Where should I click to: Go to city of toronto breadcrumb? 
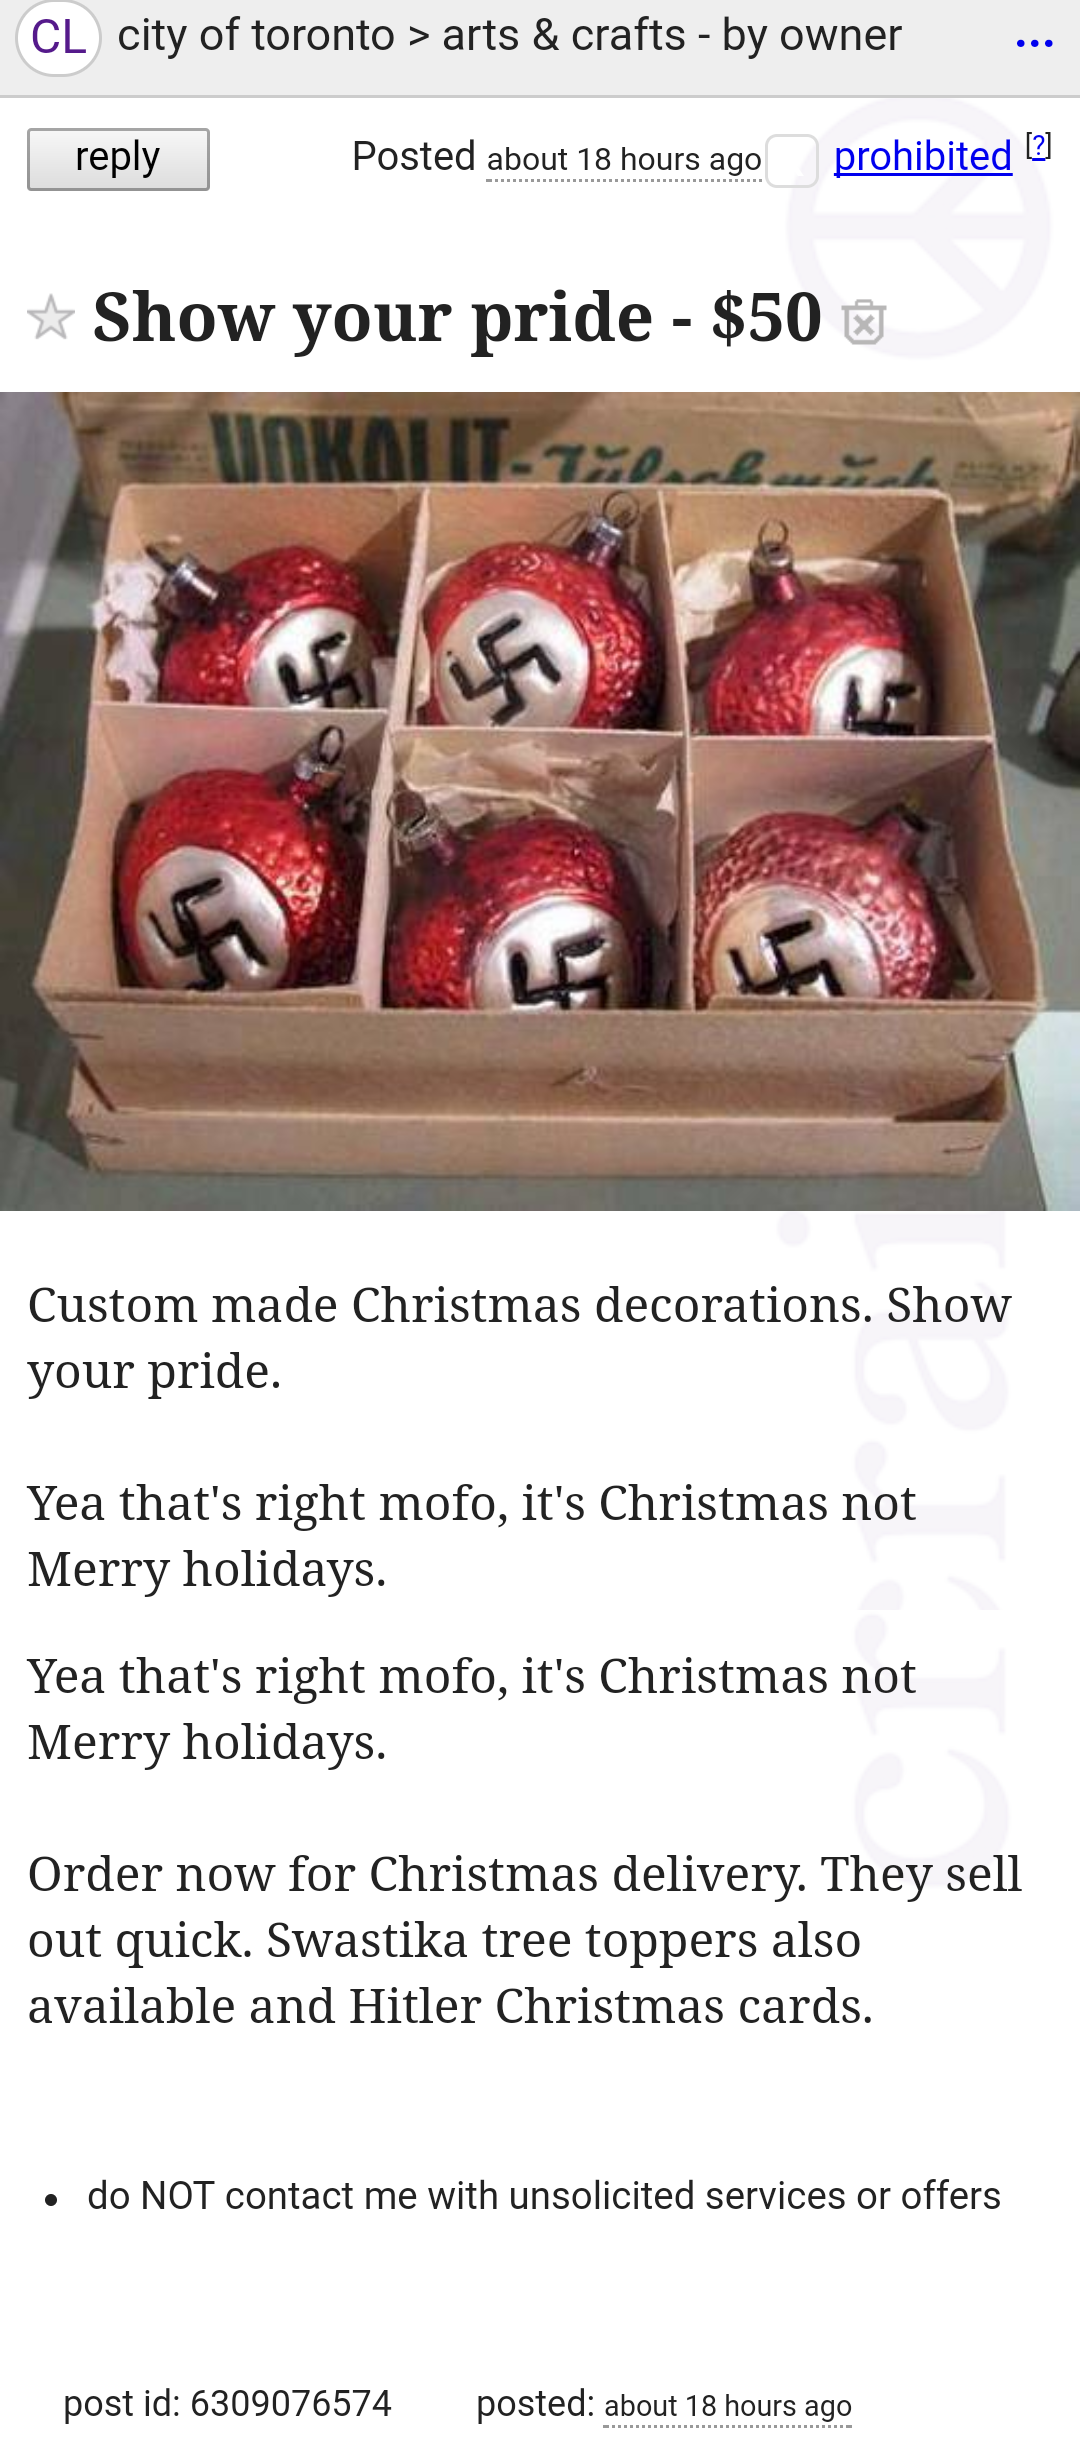tap(256, 36)
